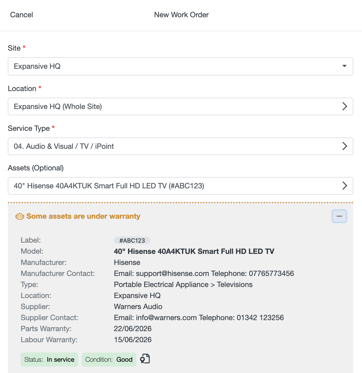Open Service Type chevron arrow
The width and height of the screenshot is (362, 373).
(345, 146)
